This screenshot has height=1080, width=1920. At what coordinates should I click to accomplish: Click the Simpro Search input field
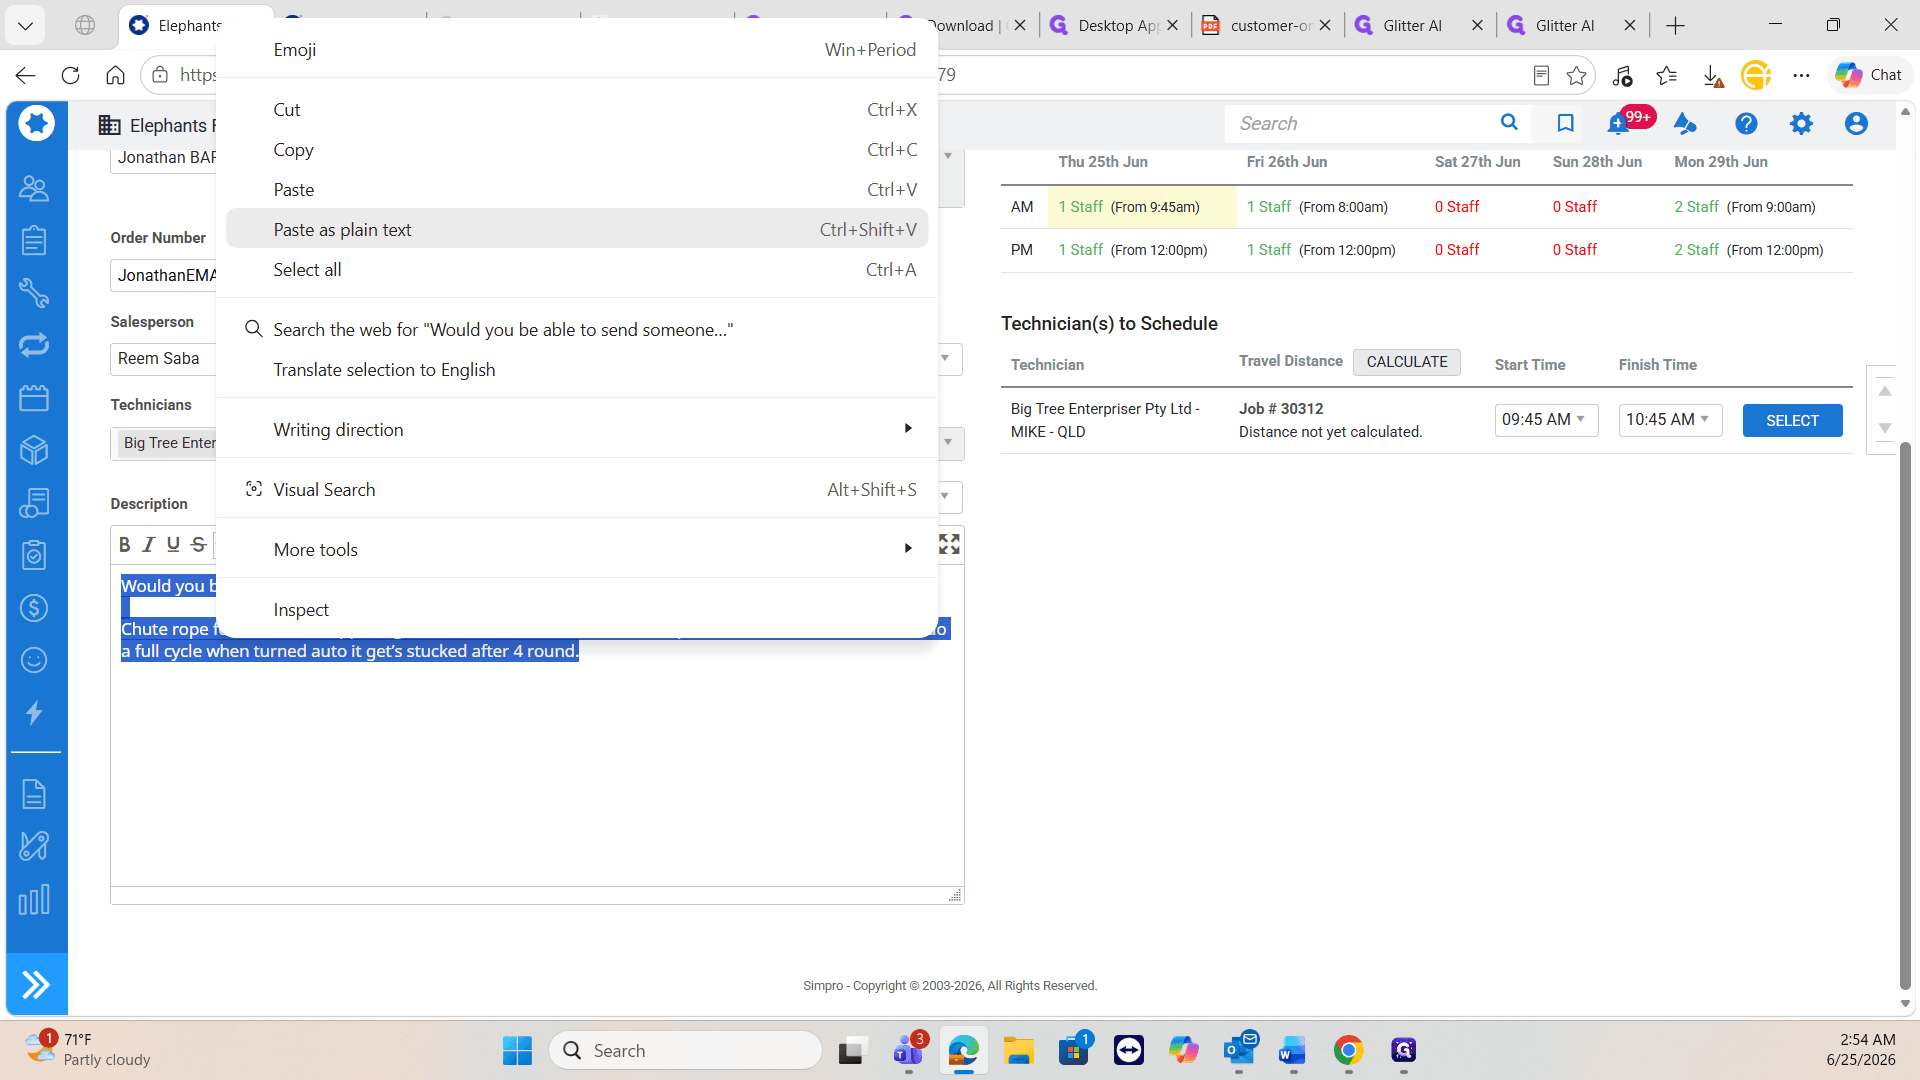point(1360,123)
